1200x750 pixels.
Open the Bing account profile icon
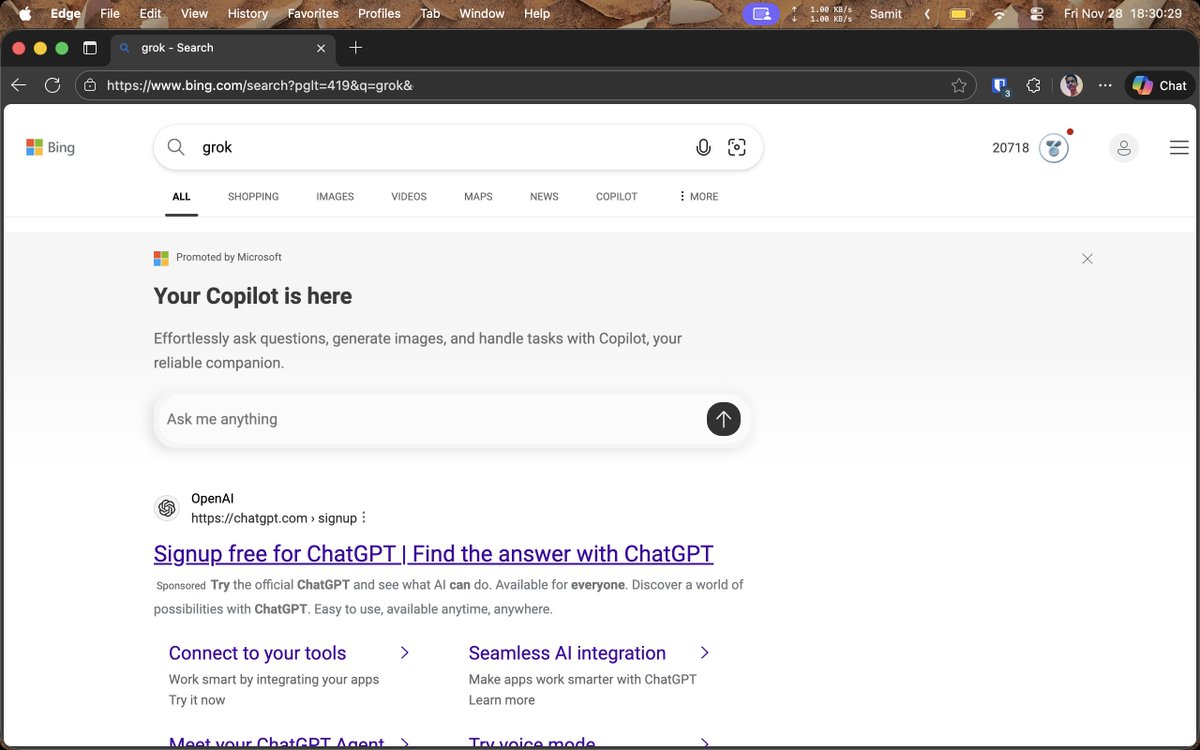pyautogui.click(x=1124, y=148)
